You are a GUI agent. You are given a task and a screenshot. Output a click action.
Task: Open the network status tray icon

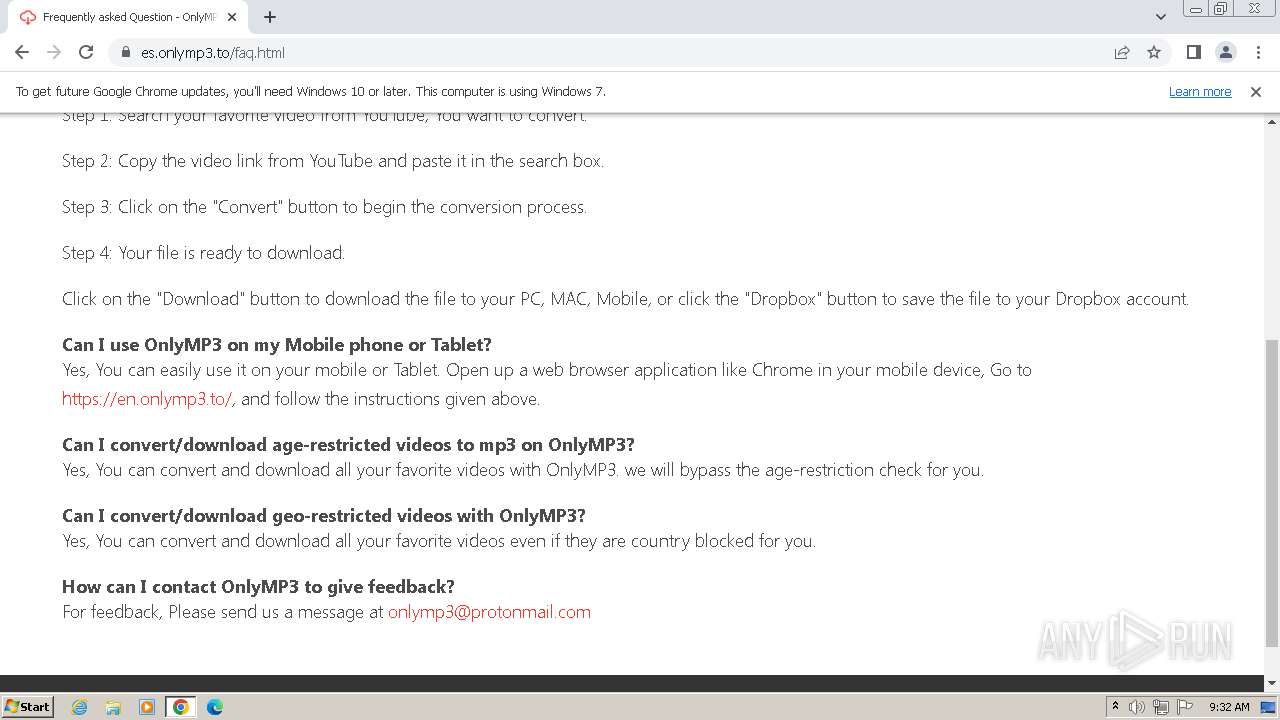pos(1160,707)
